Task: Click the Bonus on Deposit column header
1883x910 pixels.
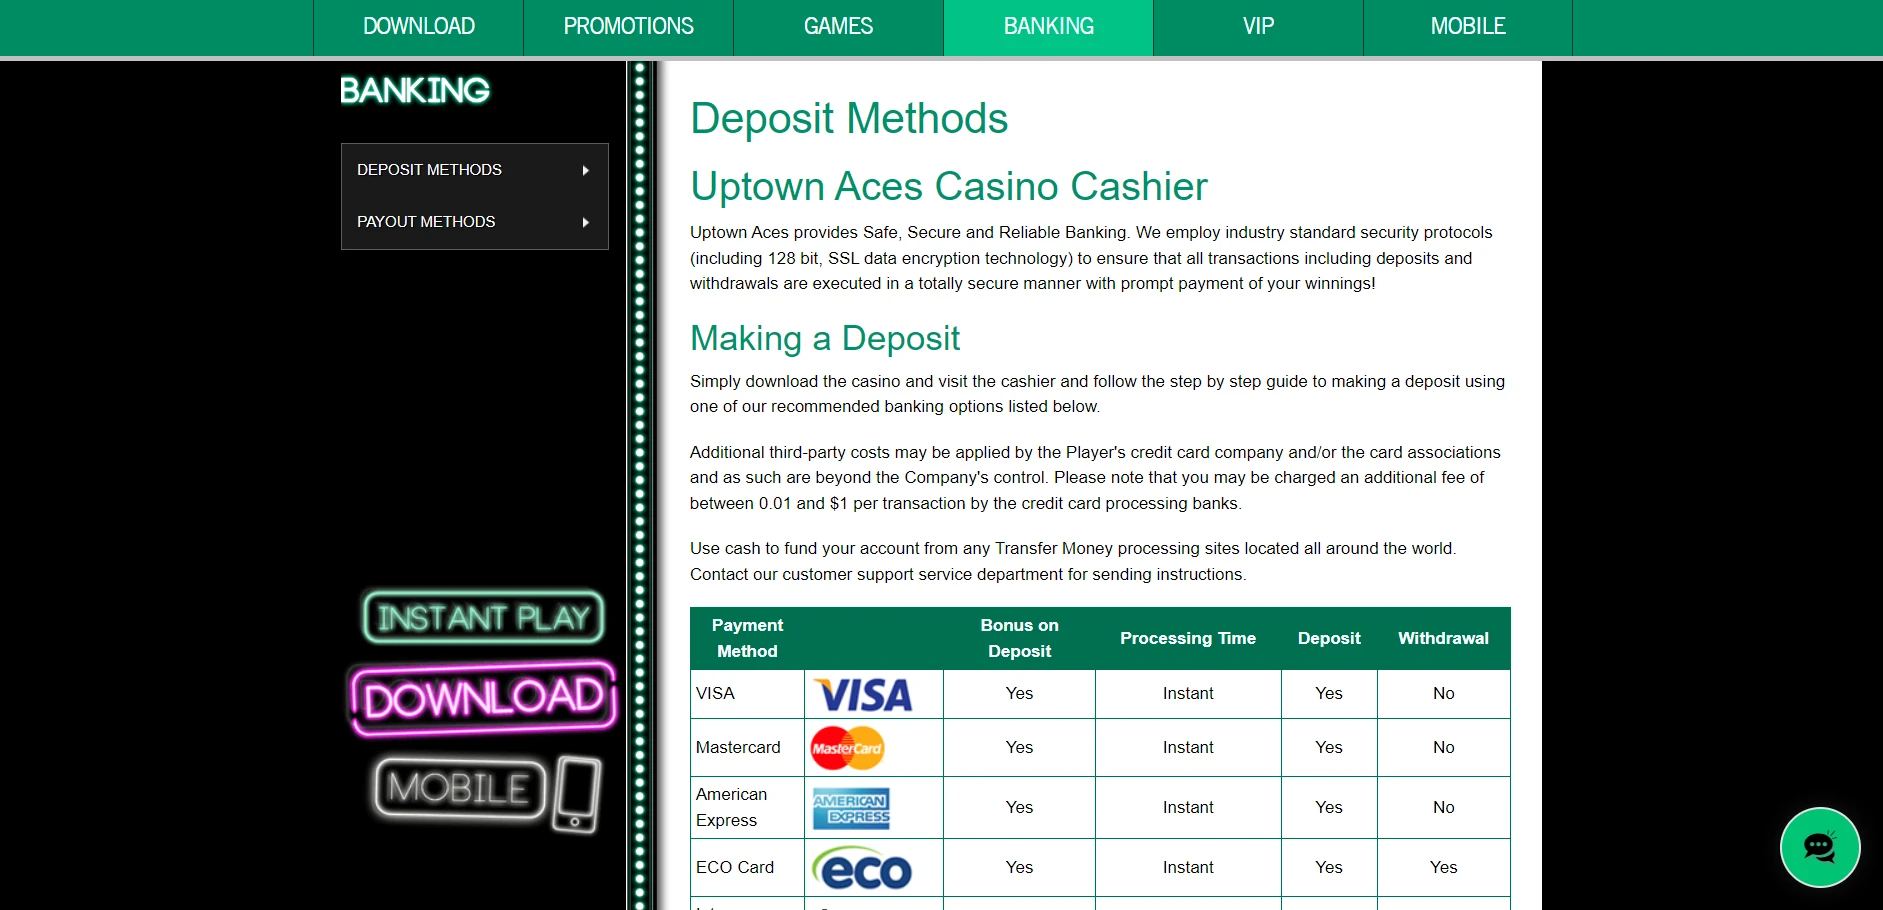Action: [1019, 638]
